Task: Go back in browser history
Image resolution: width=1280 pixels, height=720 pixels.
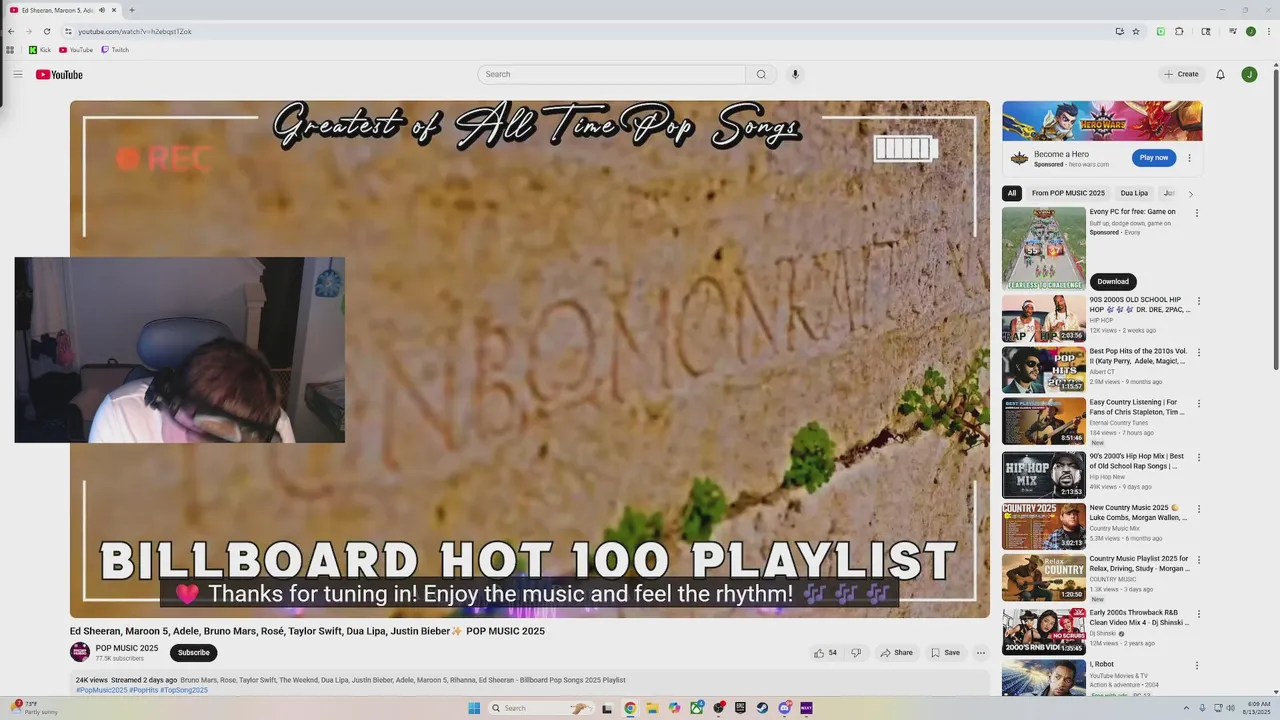Action: [x=11, y=31]
